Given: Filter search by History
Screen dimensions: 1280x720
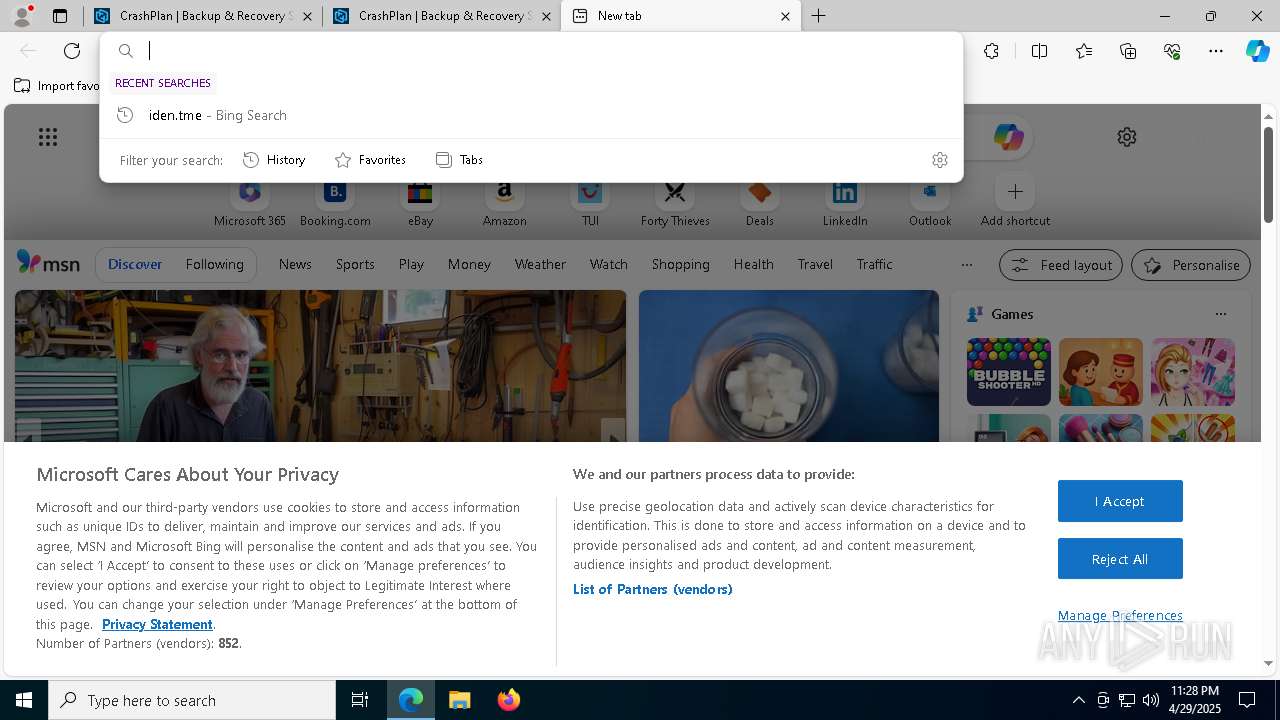Looking at the screenshot, I should (274, 160).
